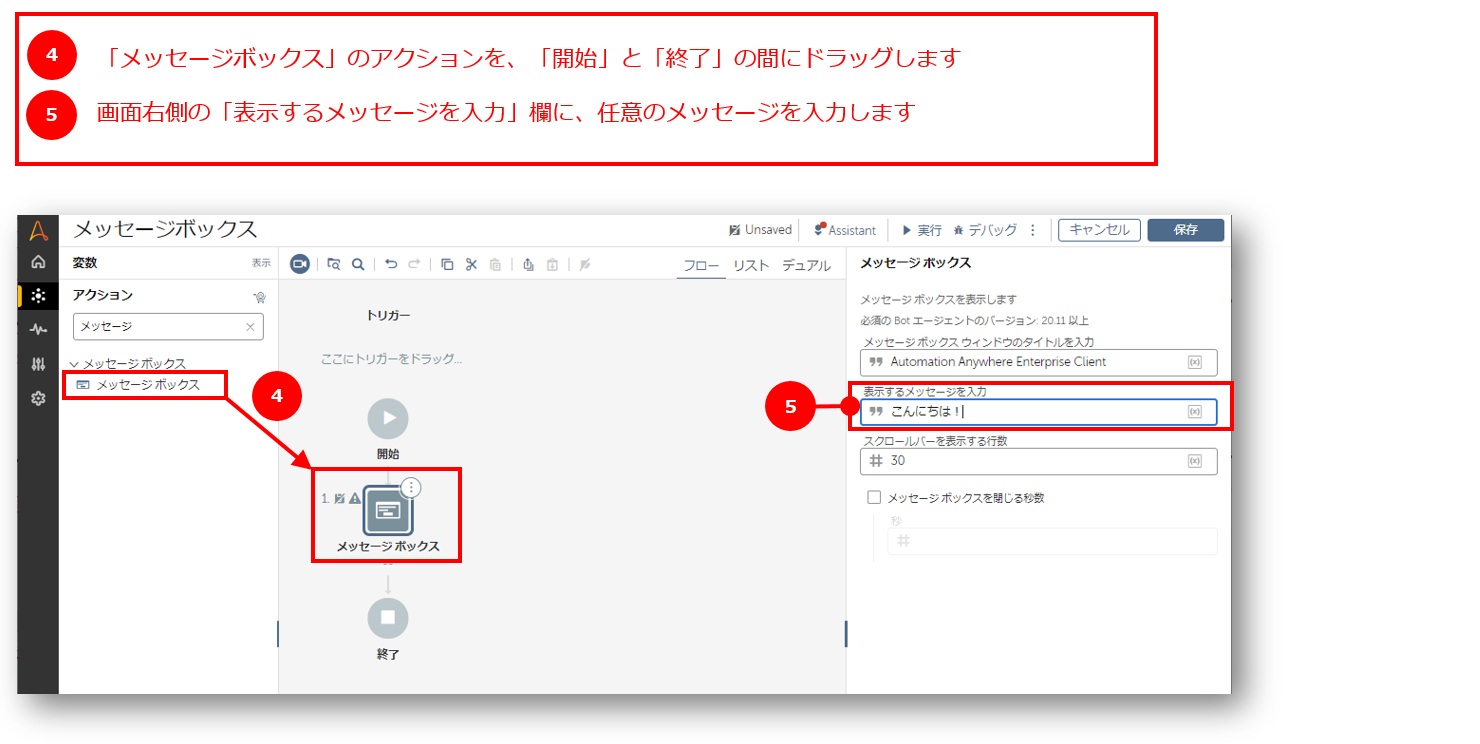Click the 表示 link next to 変数

[261, 263]
